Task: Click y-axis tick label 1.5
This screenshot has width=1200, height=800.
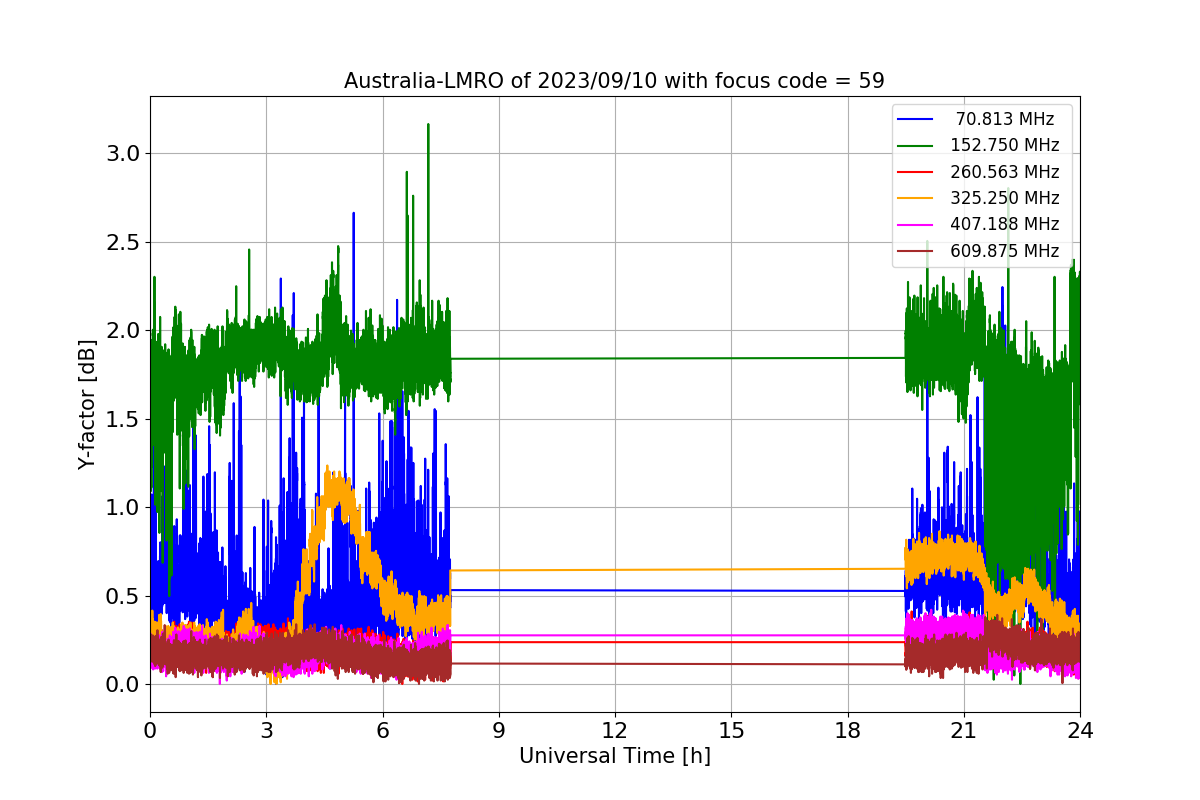Action: click(124, 419)
